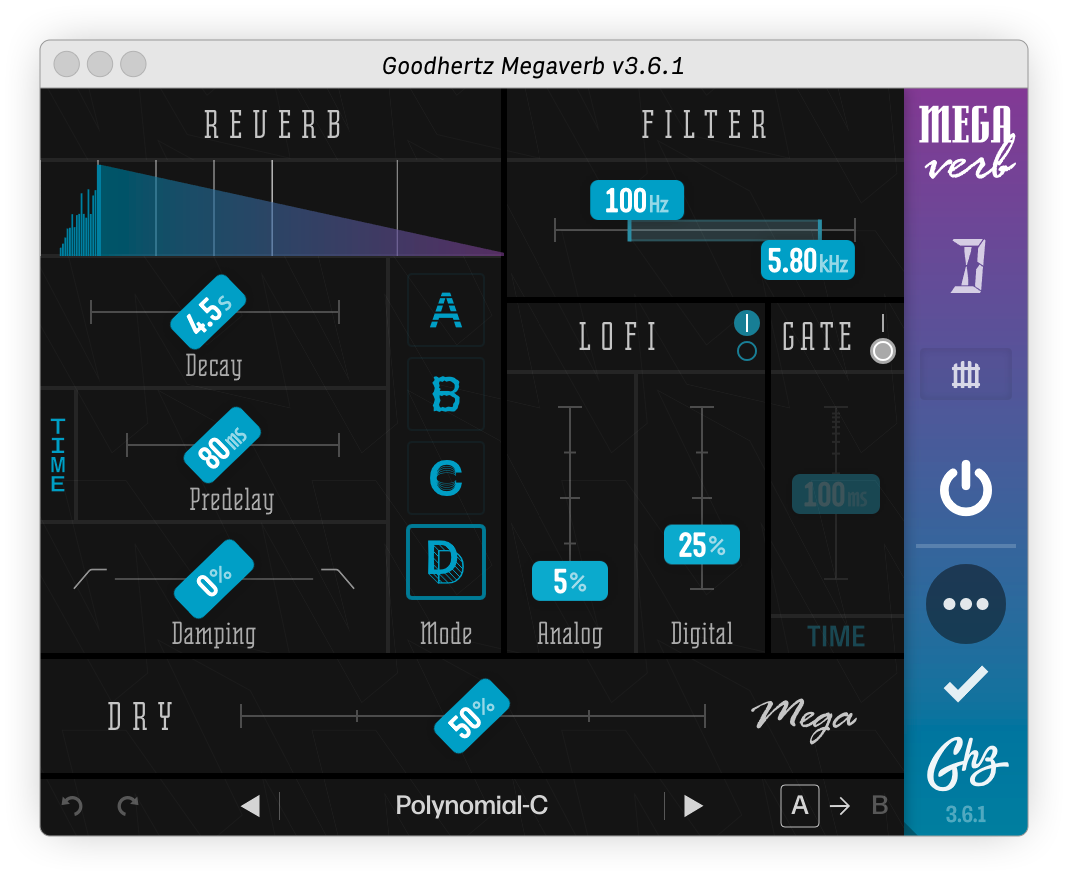Click the damping right slope icon

[x=338, y=578]
